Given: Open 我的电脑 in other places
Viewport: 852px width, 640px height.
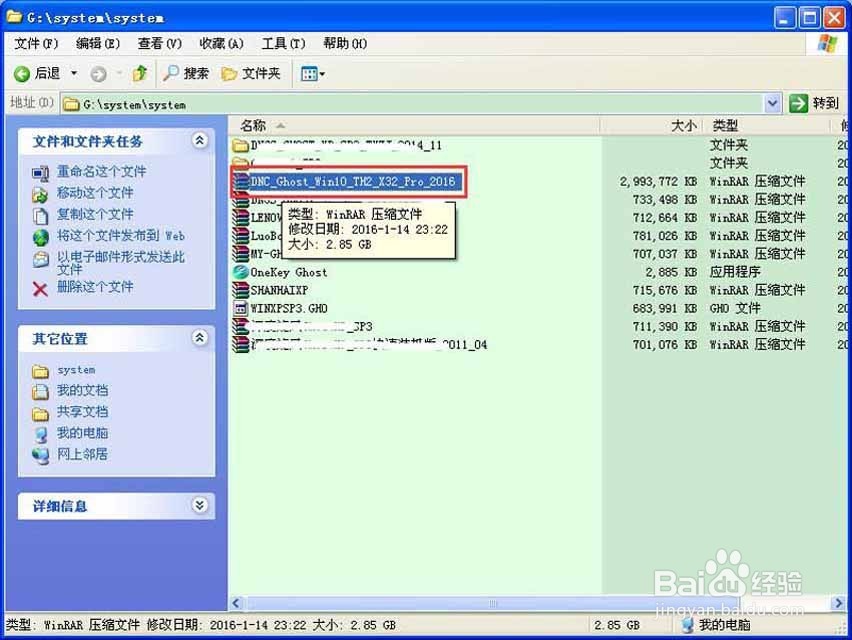Looking at the screenshot, I should coord(83,432).
